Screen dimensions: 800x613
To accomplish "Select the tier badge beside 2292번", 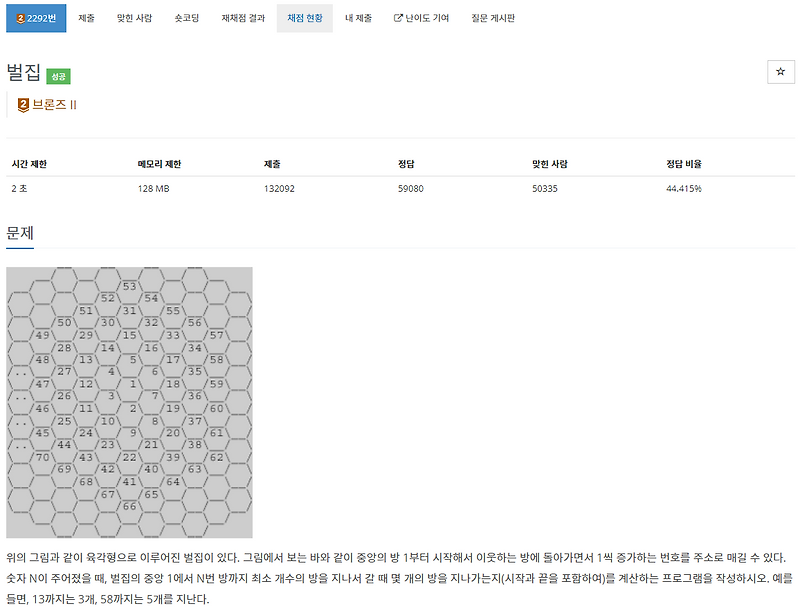I will click(21, 17).
